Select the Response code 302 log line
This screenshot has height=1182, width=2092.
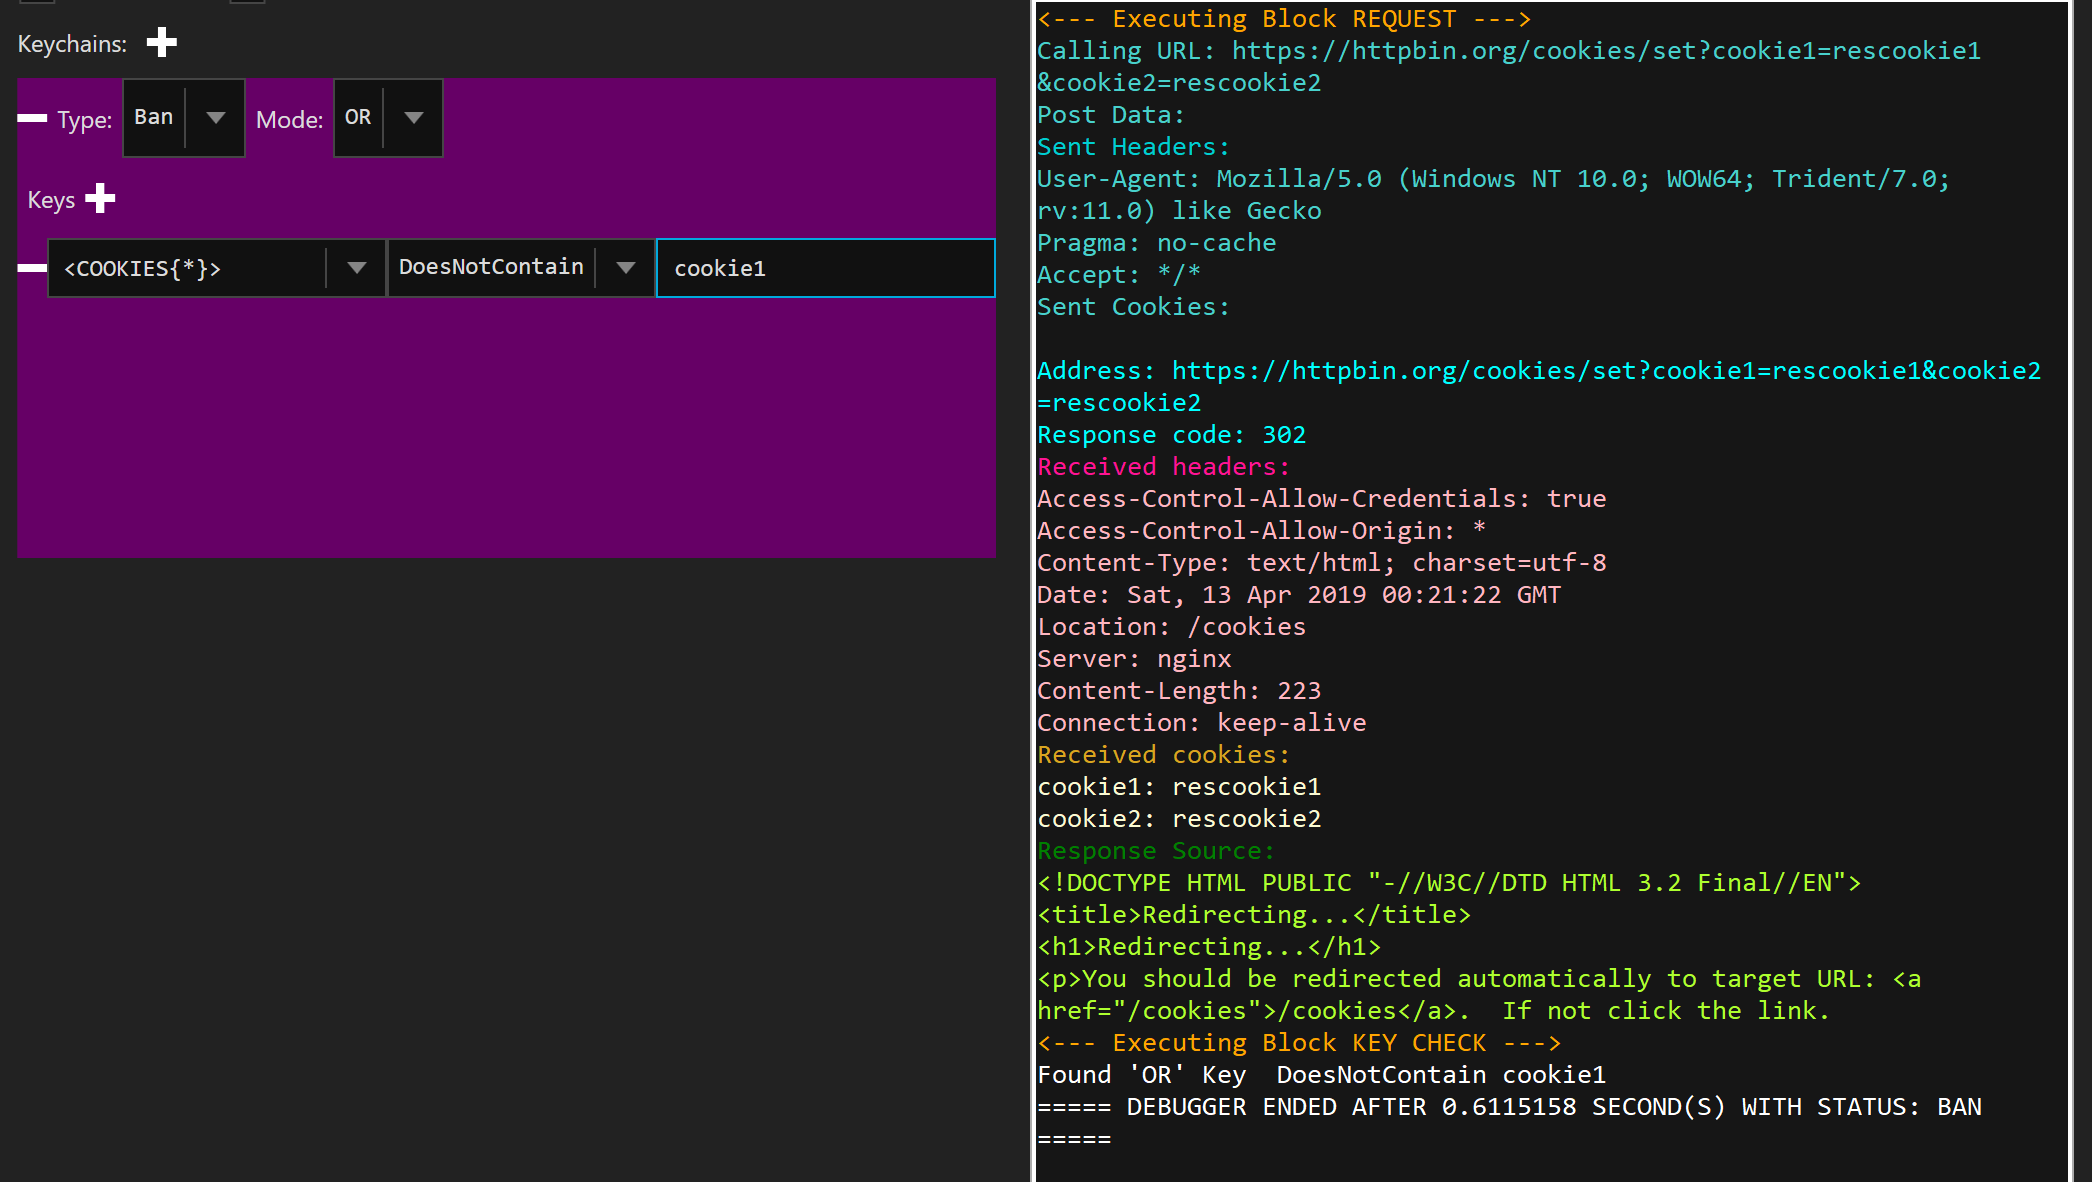[x=1170, y=434]
